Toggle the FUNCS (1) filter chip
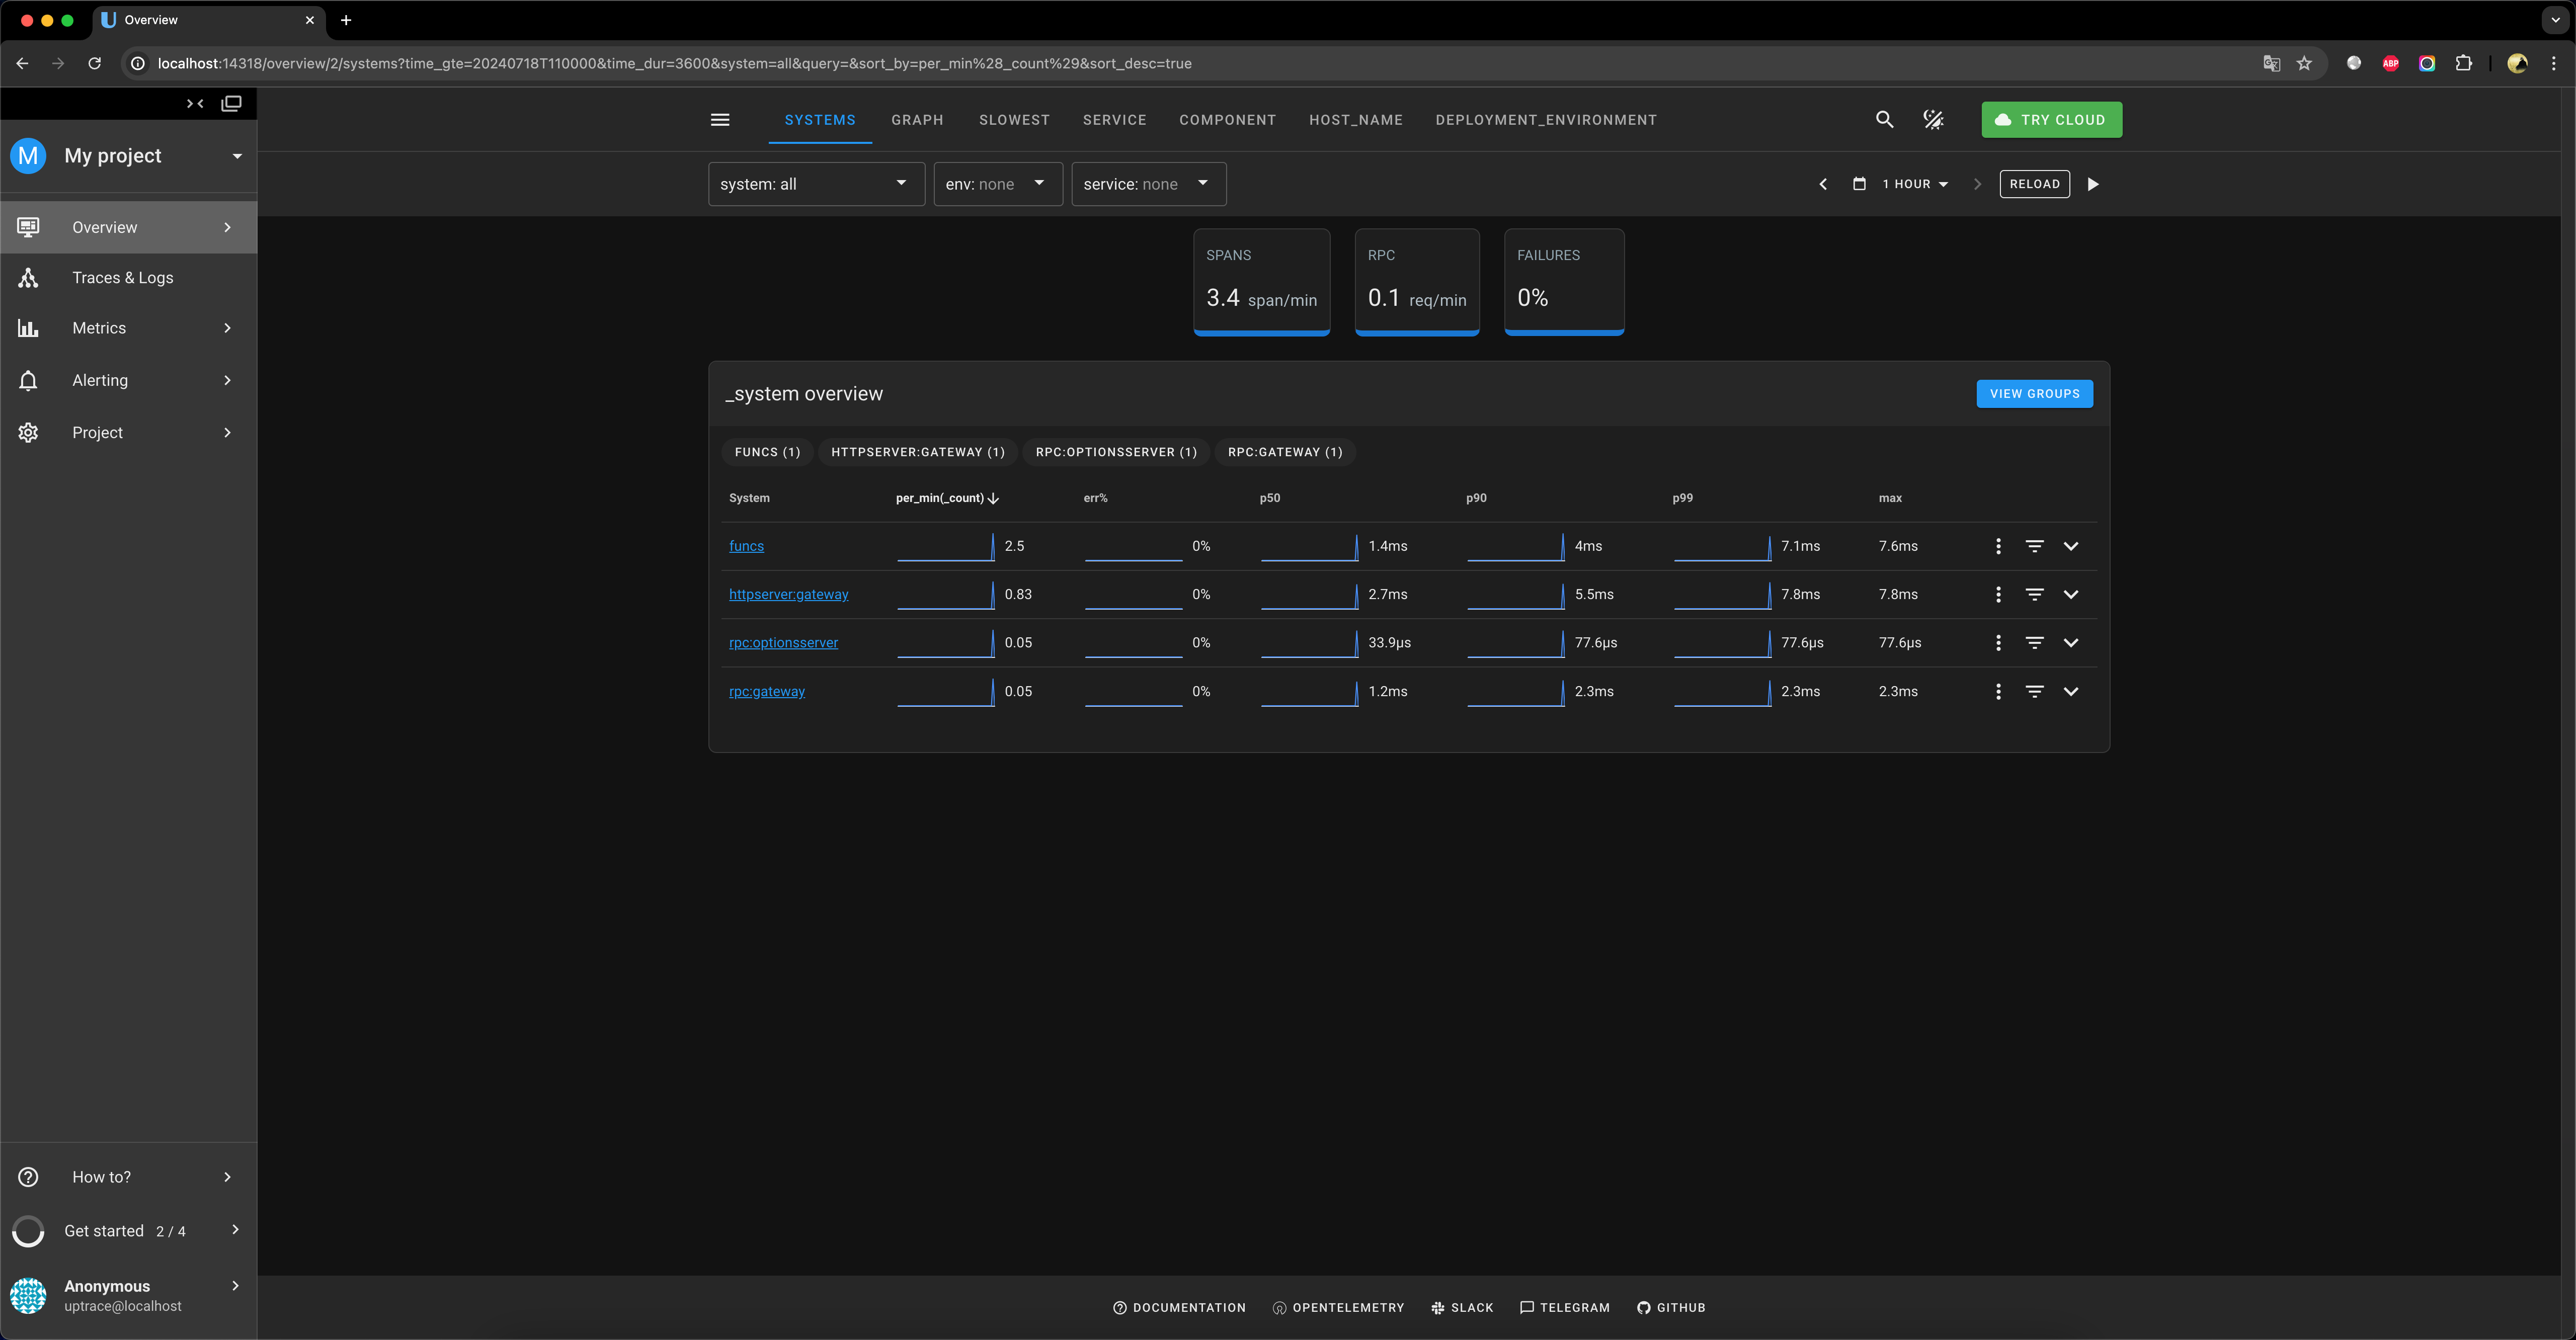This screenshot has width=2576, height=1340. 767,452
